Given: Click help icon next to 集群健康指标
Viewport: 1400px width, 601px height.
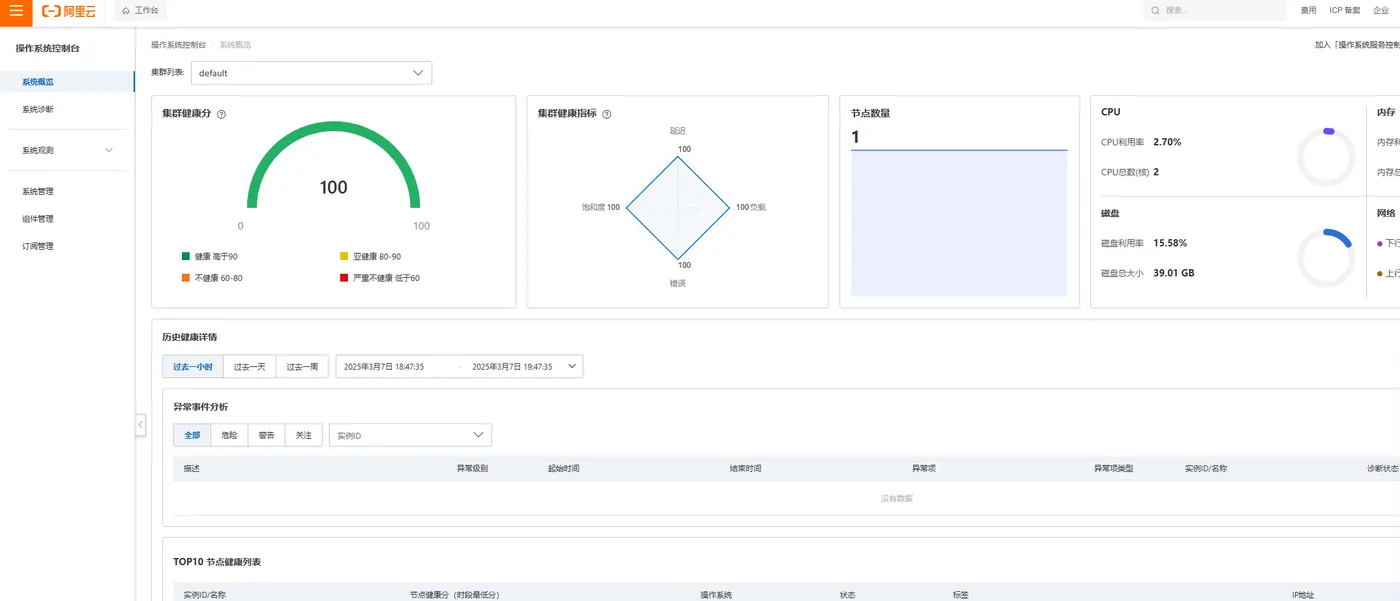Looking at the screenshot, I should pos(606,114).
